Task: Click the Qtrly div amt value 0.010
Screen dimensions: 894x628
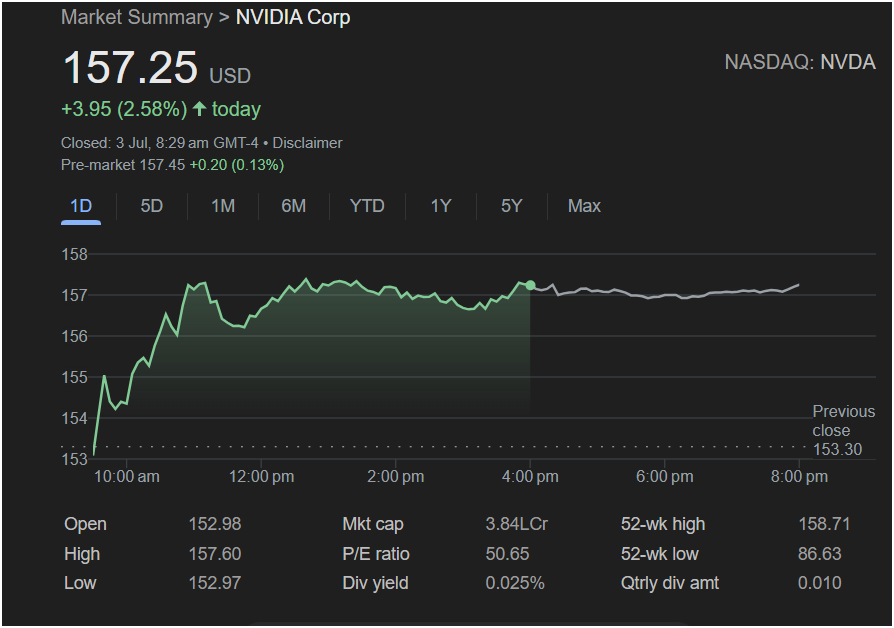Action: click(x=820, y=583)
